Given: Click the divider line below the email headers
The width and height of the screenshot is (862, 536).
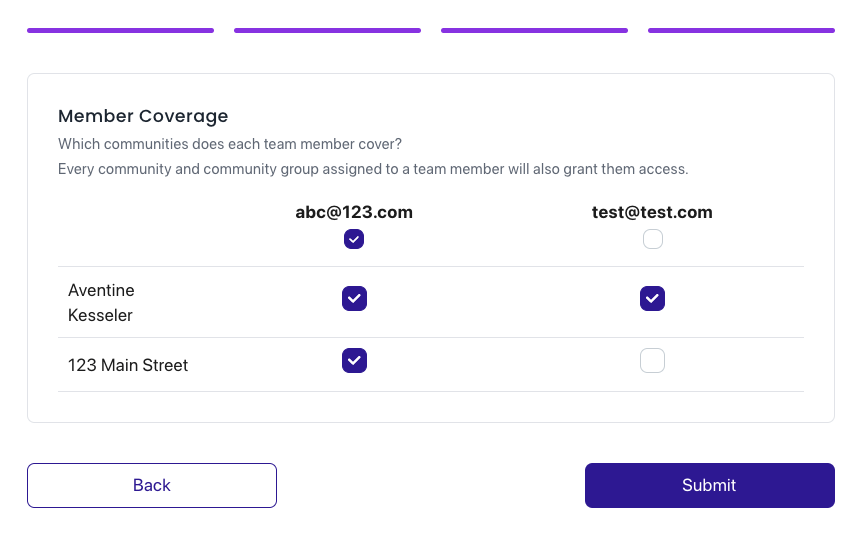Looking at the screenshot, I should tap(431, 267).
